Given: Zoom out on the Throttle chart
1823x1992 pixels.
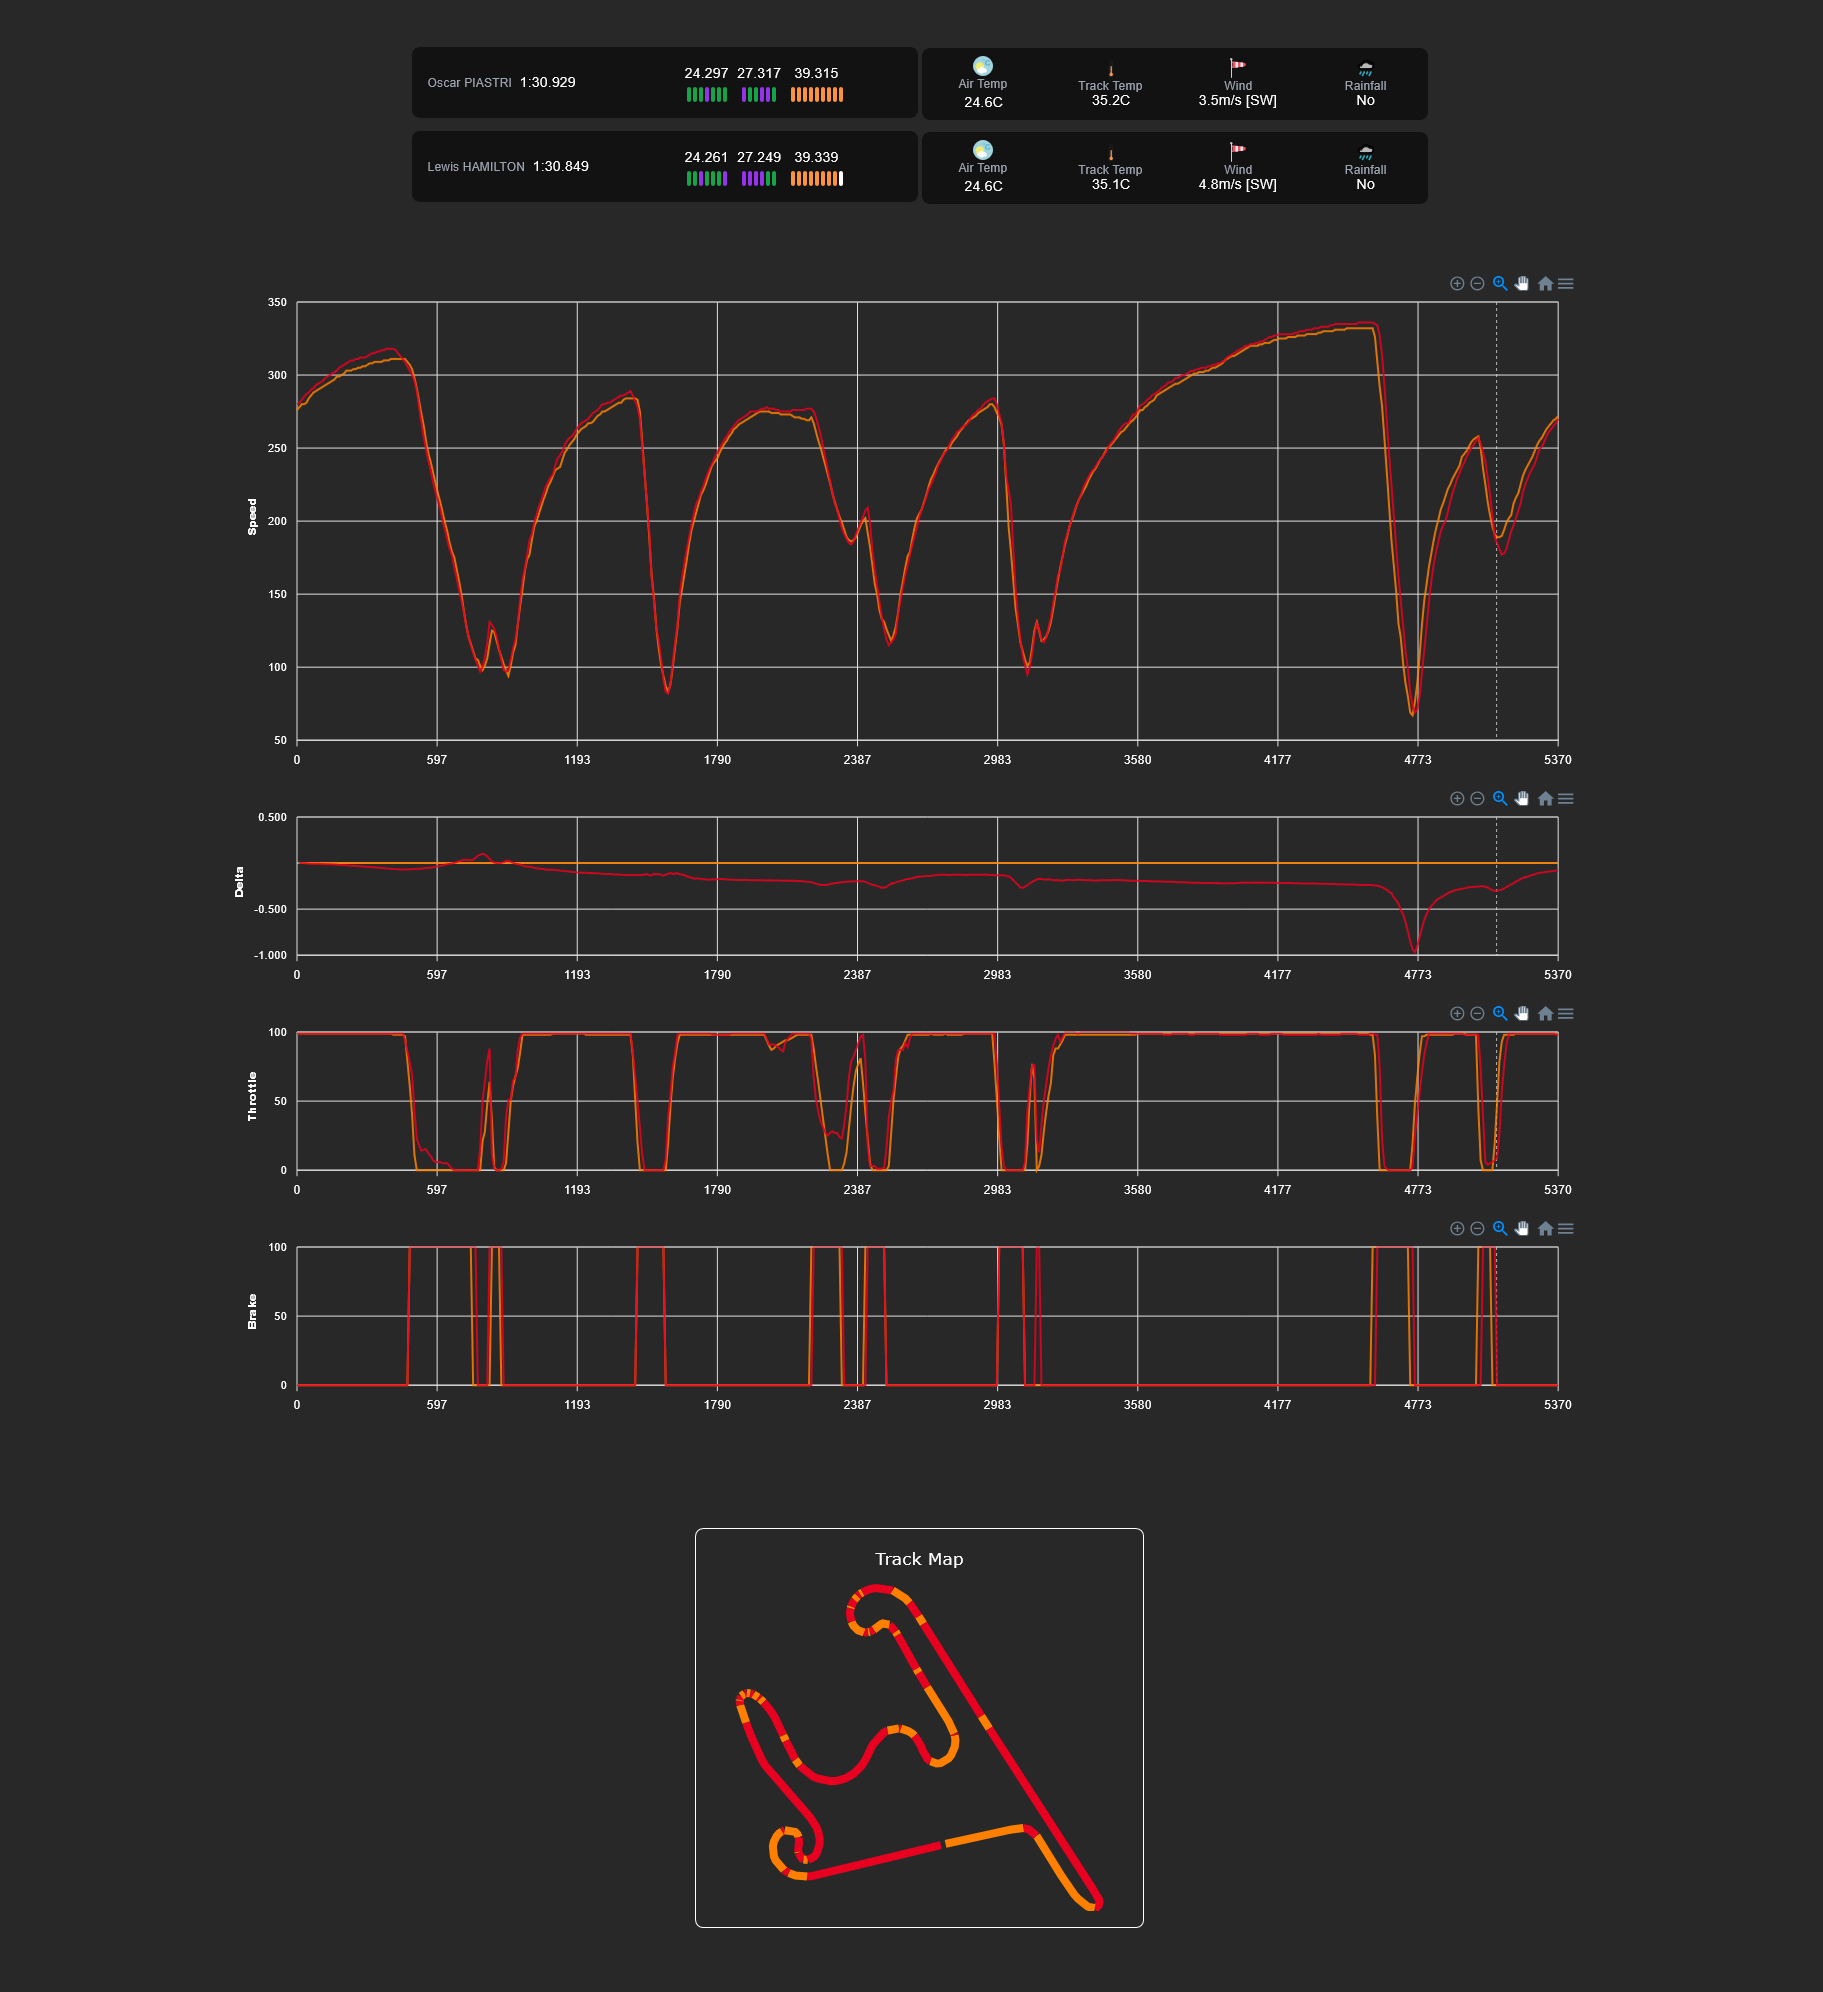Looking at the screenshot, I should [x=1477, y=1014].
